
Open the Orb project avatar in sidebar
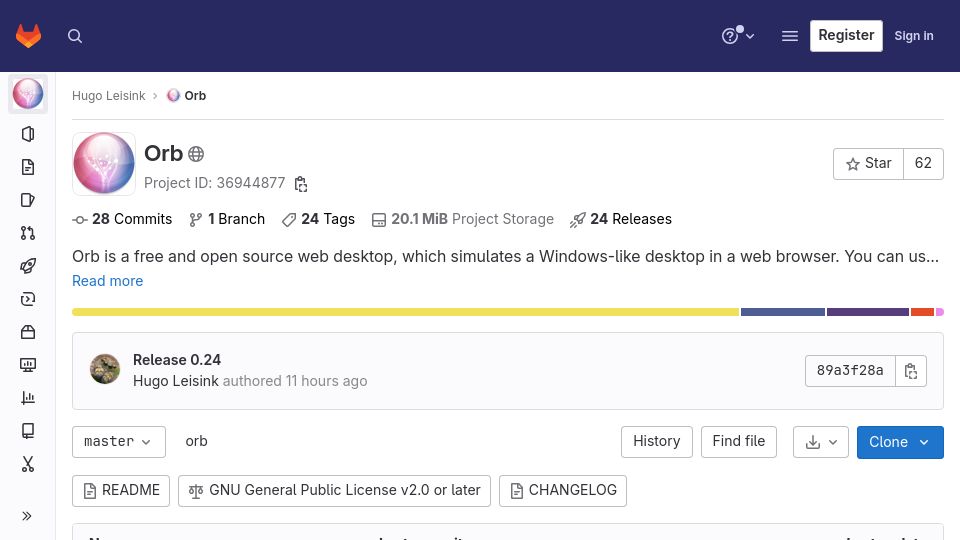[28, 94]
